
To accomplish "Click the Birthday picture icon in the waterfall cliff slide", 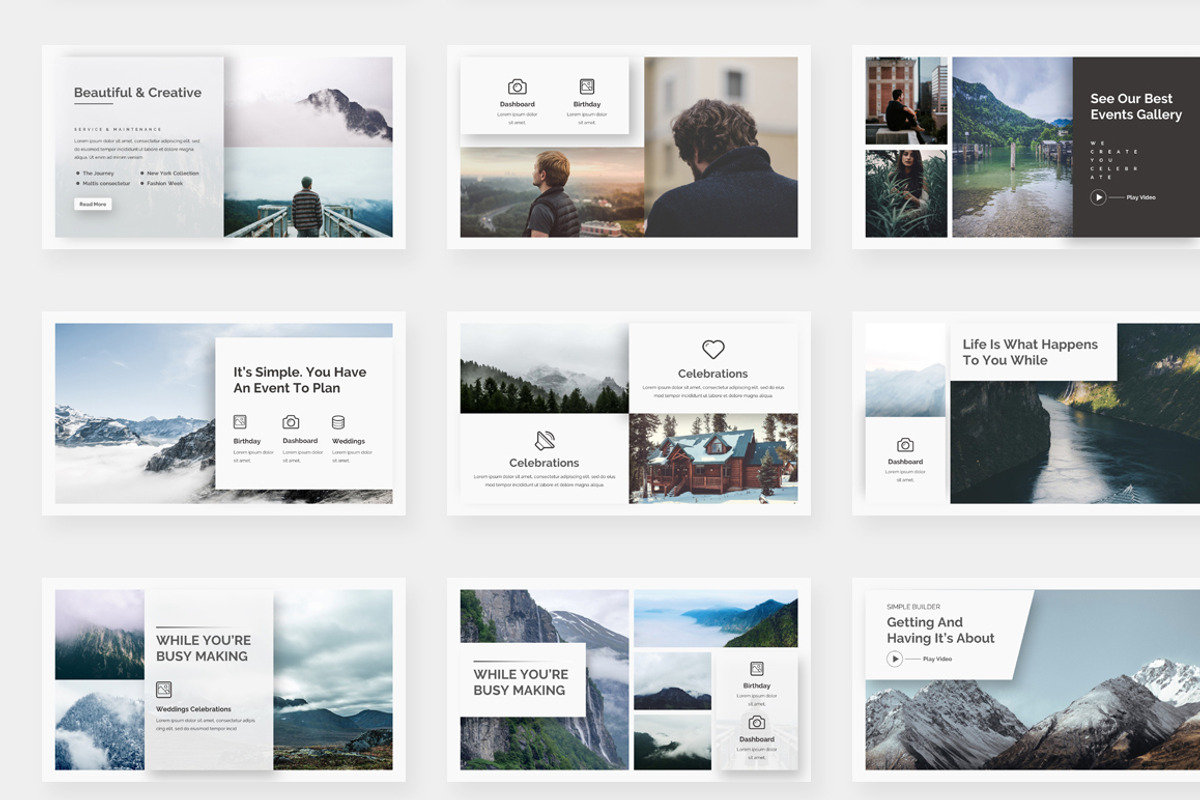I will [757, 669].
